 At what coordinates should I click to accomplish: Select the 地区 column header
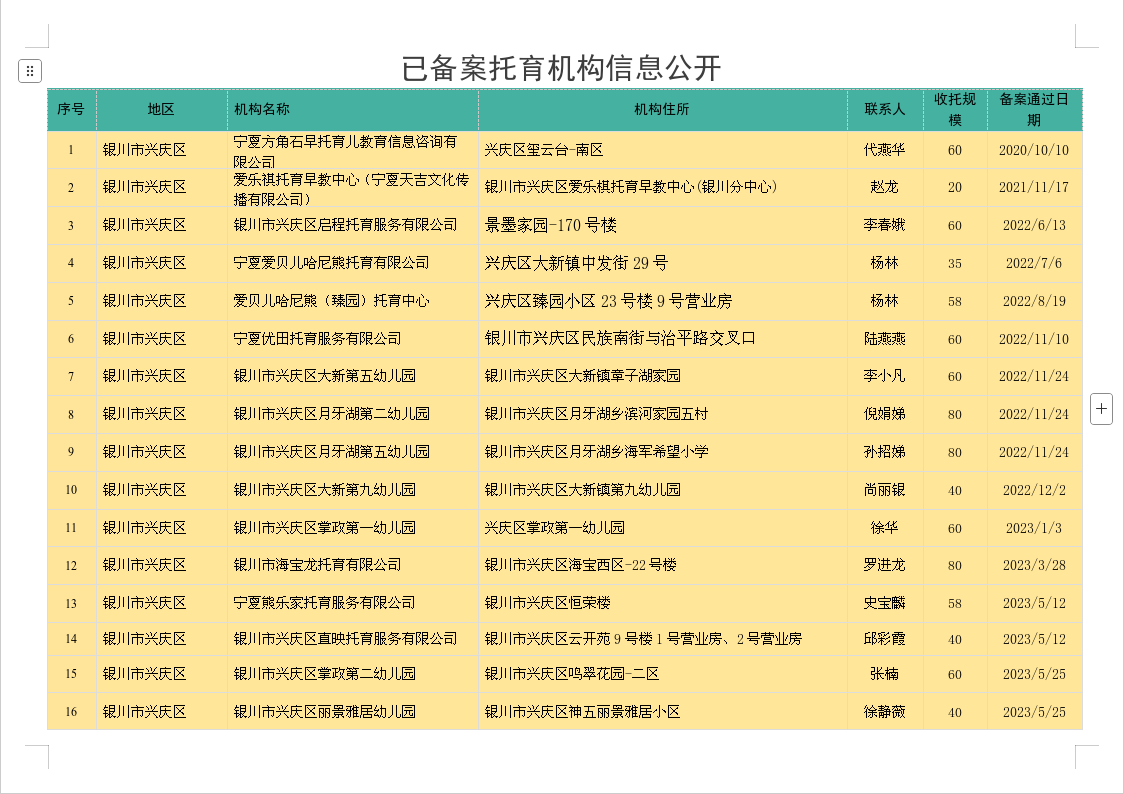(x=161, y=109)
